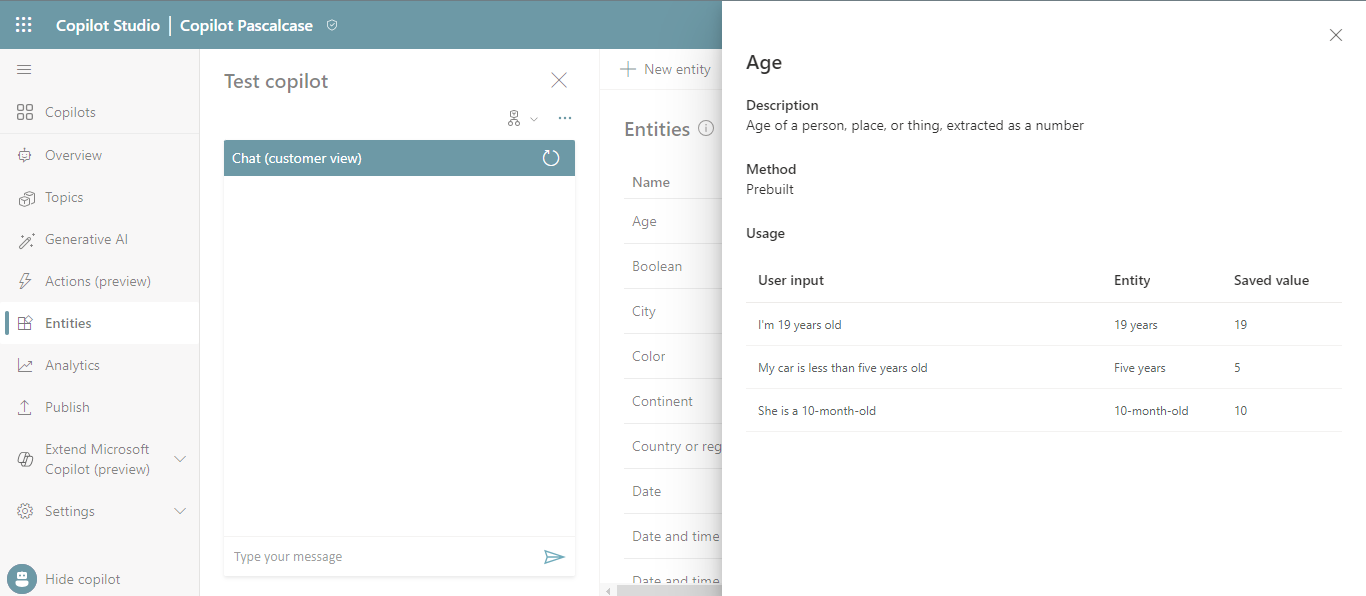
Task: Open test copilot more options ellipsis
Action: click(565, 119)
